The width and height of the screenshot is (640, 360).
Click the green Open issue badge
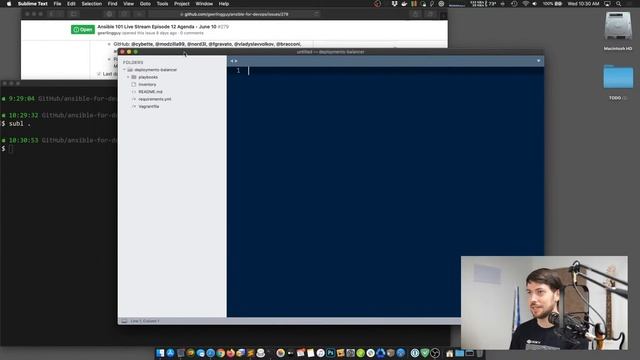tap(83, 29)
